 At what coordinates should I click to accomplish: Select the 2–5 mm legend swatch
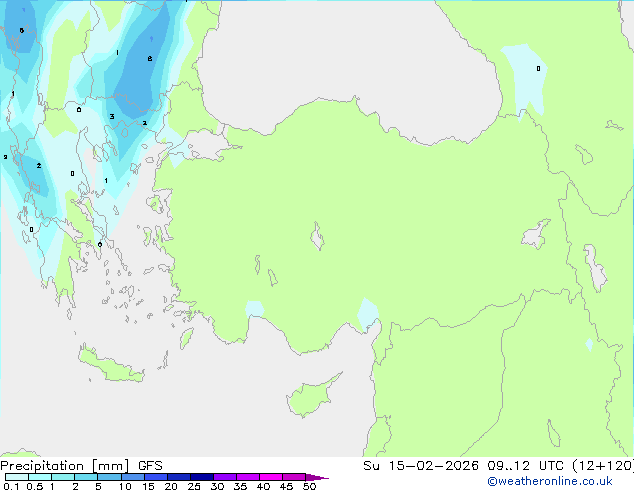click(x=86, y=477)
